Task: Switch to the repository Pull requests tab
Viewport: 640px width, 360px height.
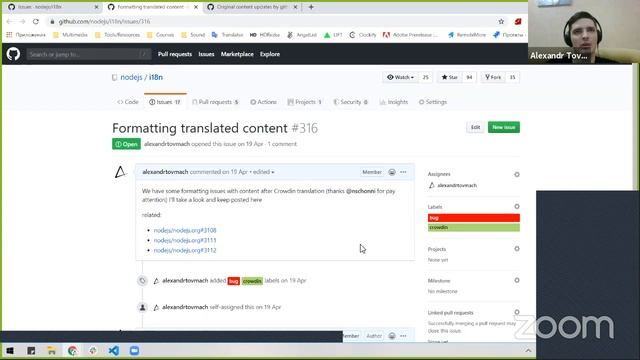Action: click(x=215, y=102)
